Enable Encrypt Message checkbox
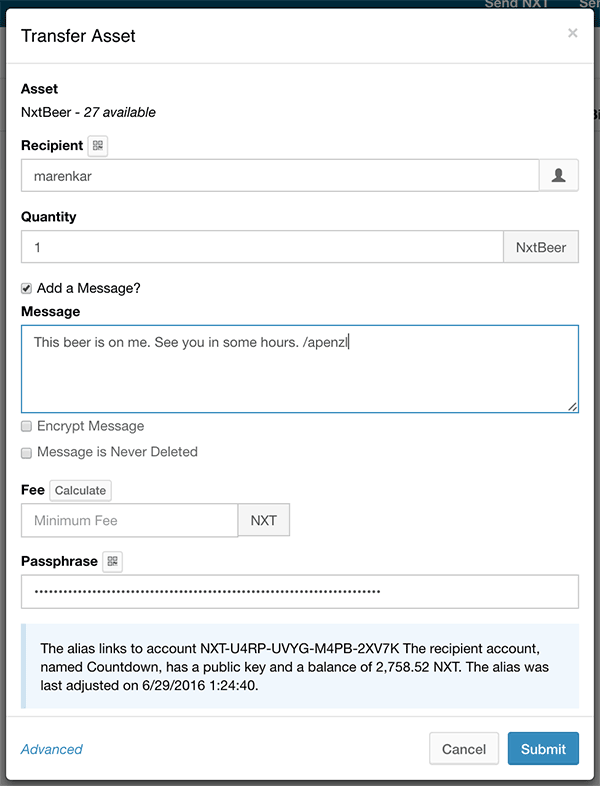Image resolution: width=600 pixels, height=786 pixels. (27, 427)
